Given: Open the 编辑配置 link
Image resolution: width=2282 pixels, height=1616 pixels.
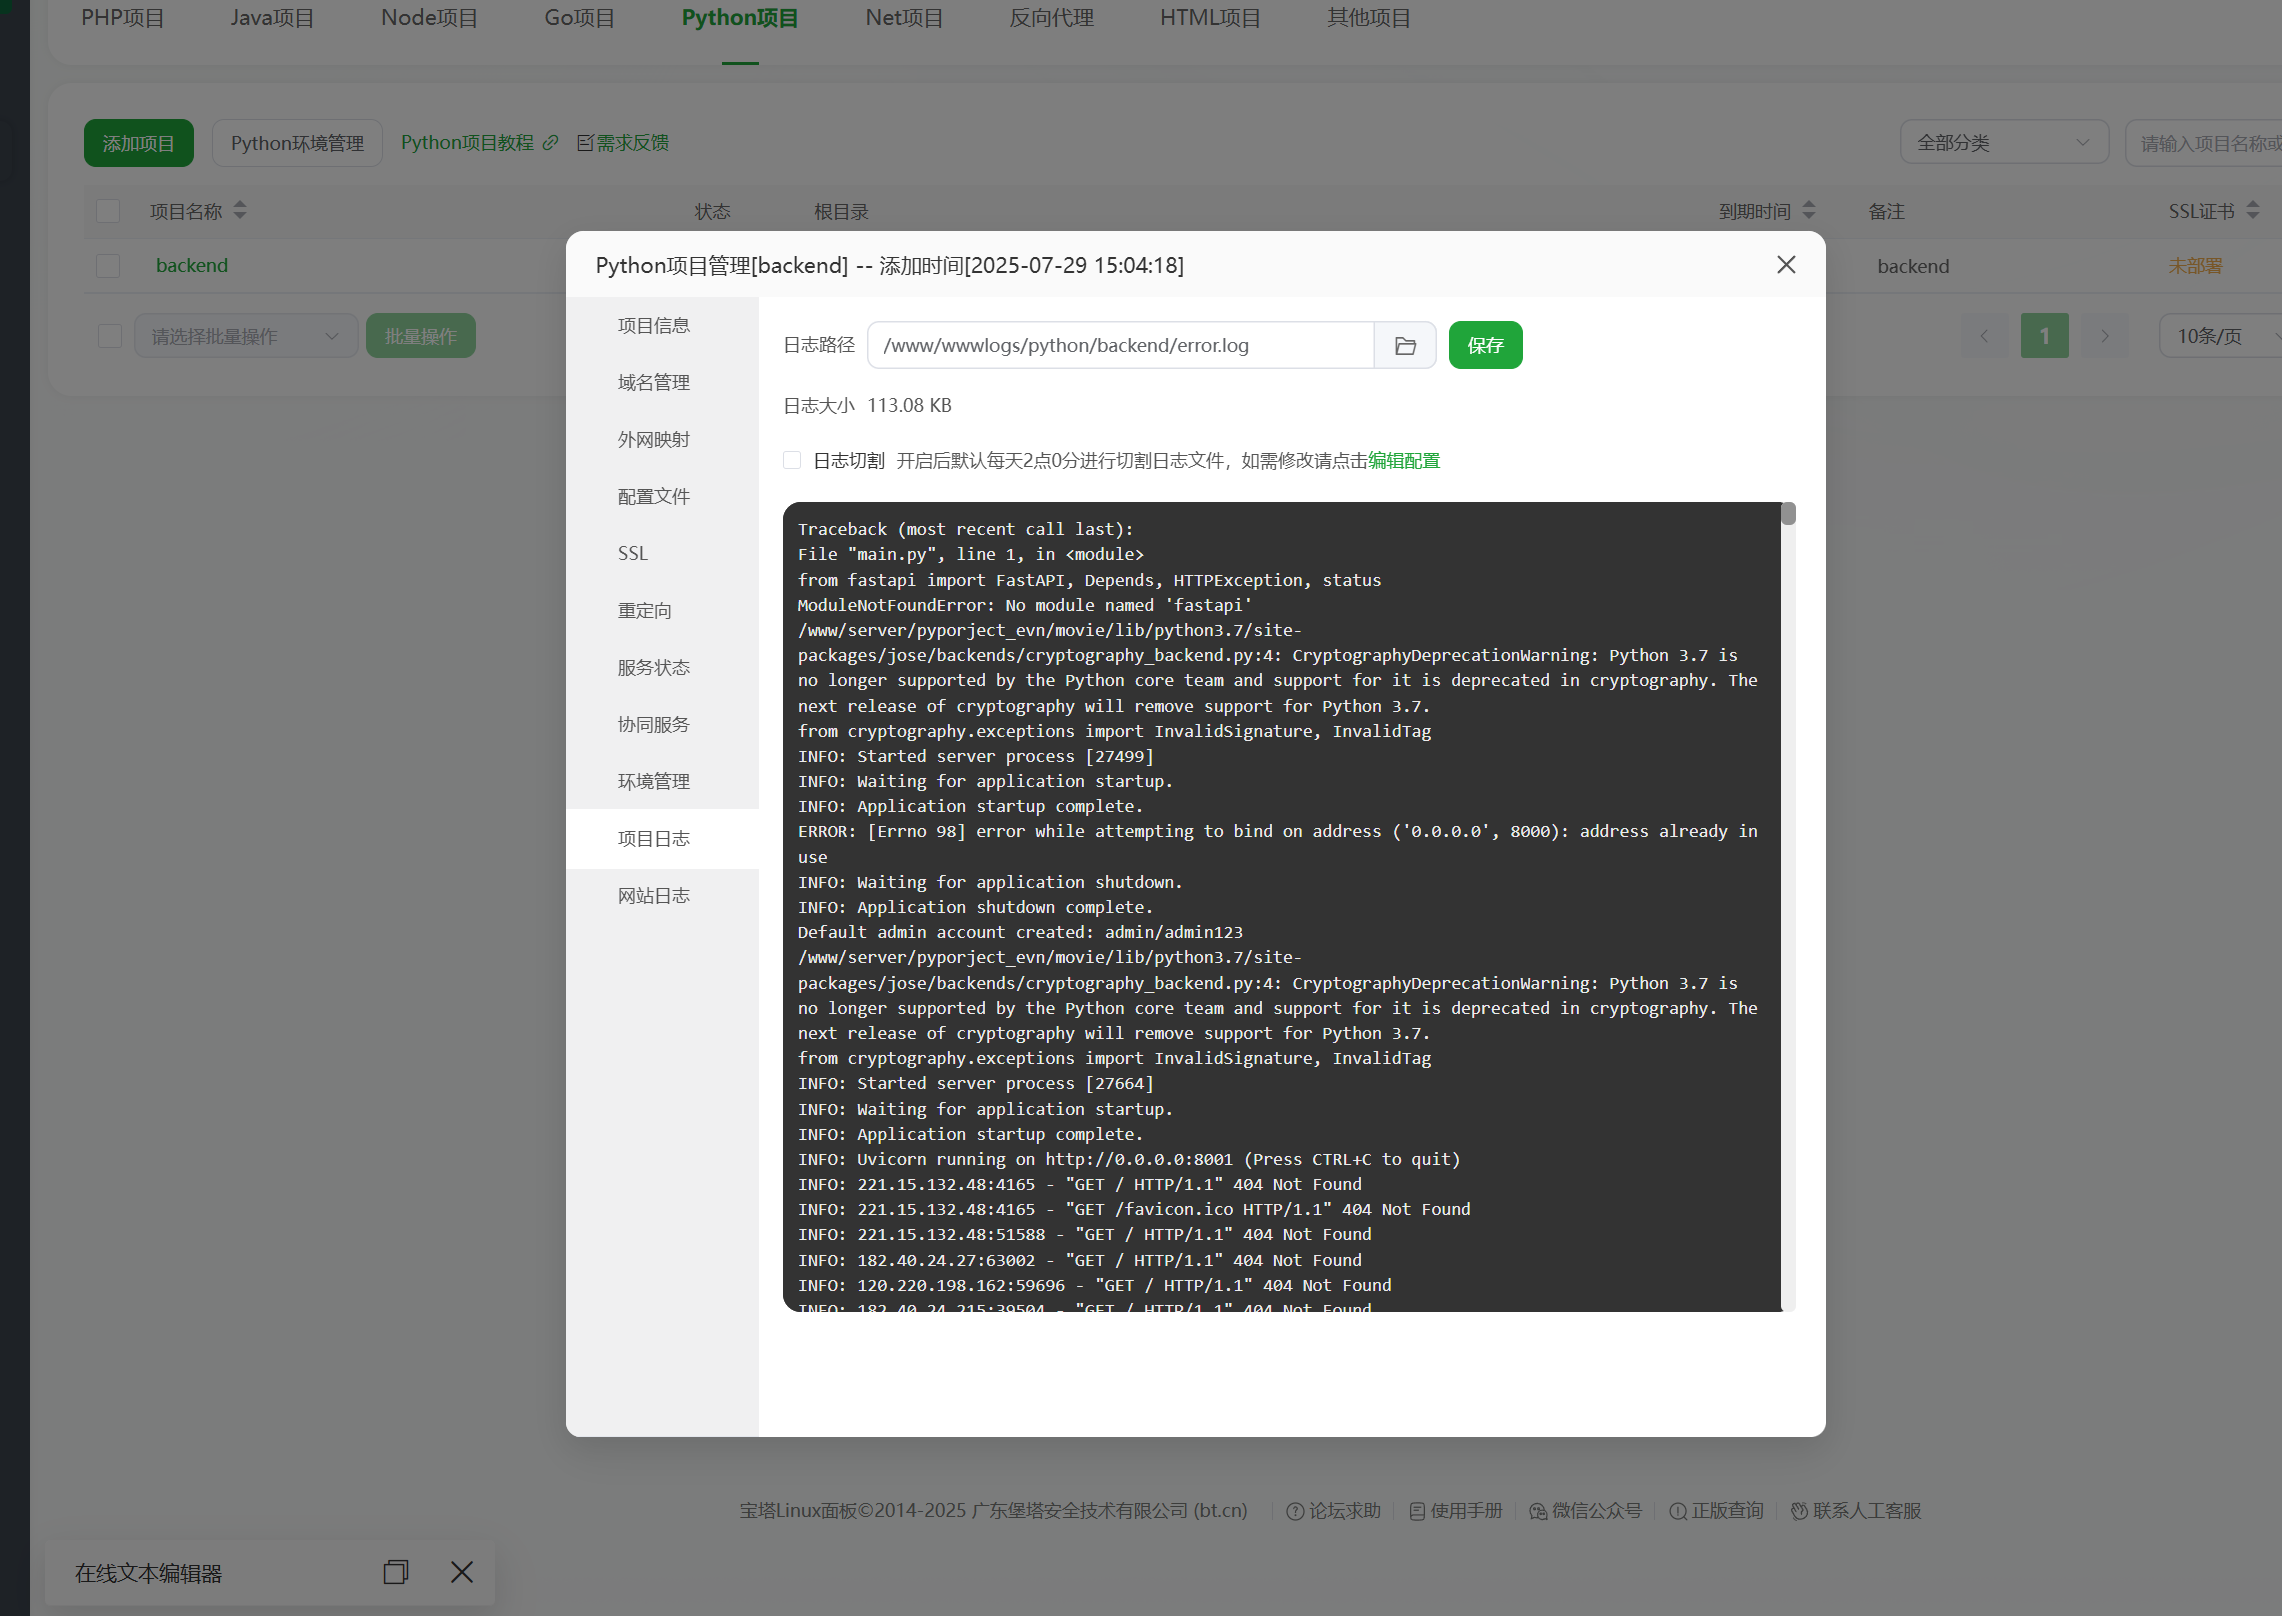Looking at the screenshot, I should [1404, 460].
